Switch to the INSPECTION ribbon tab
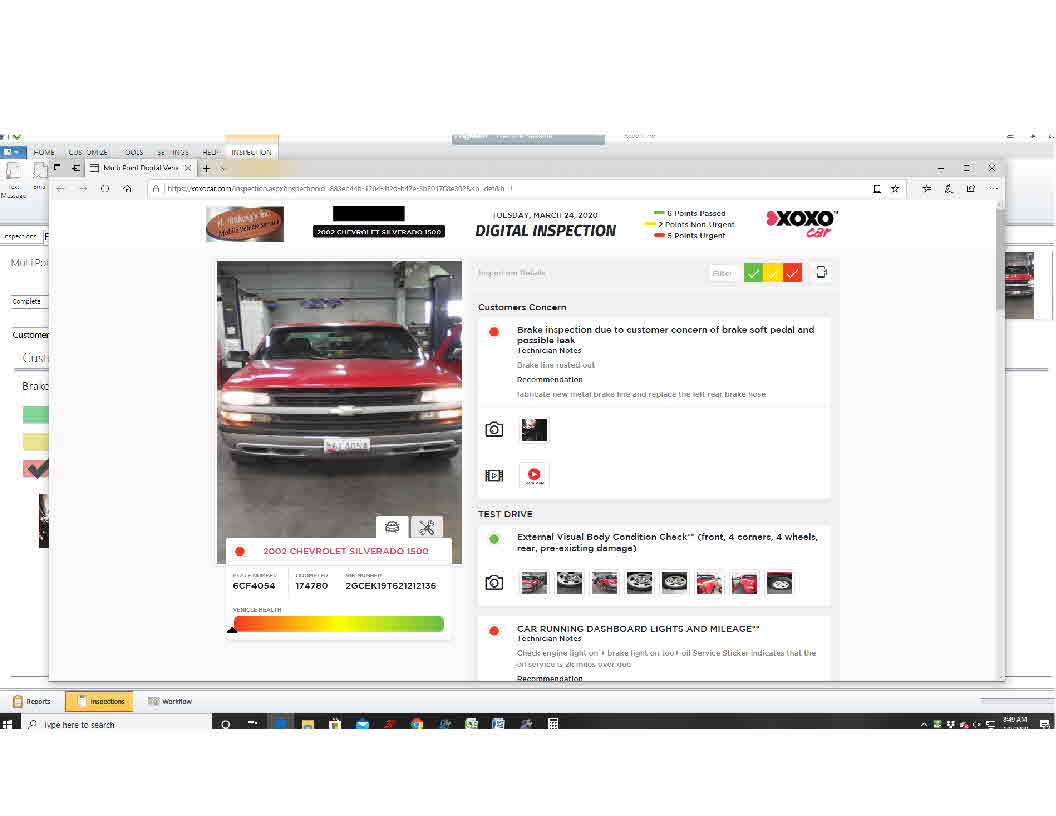Screen dimensions: 1056x816 coord(251,152)
